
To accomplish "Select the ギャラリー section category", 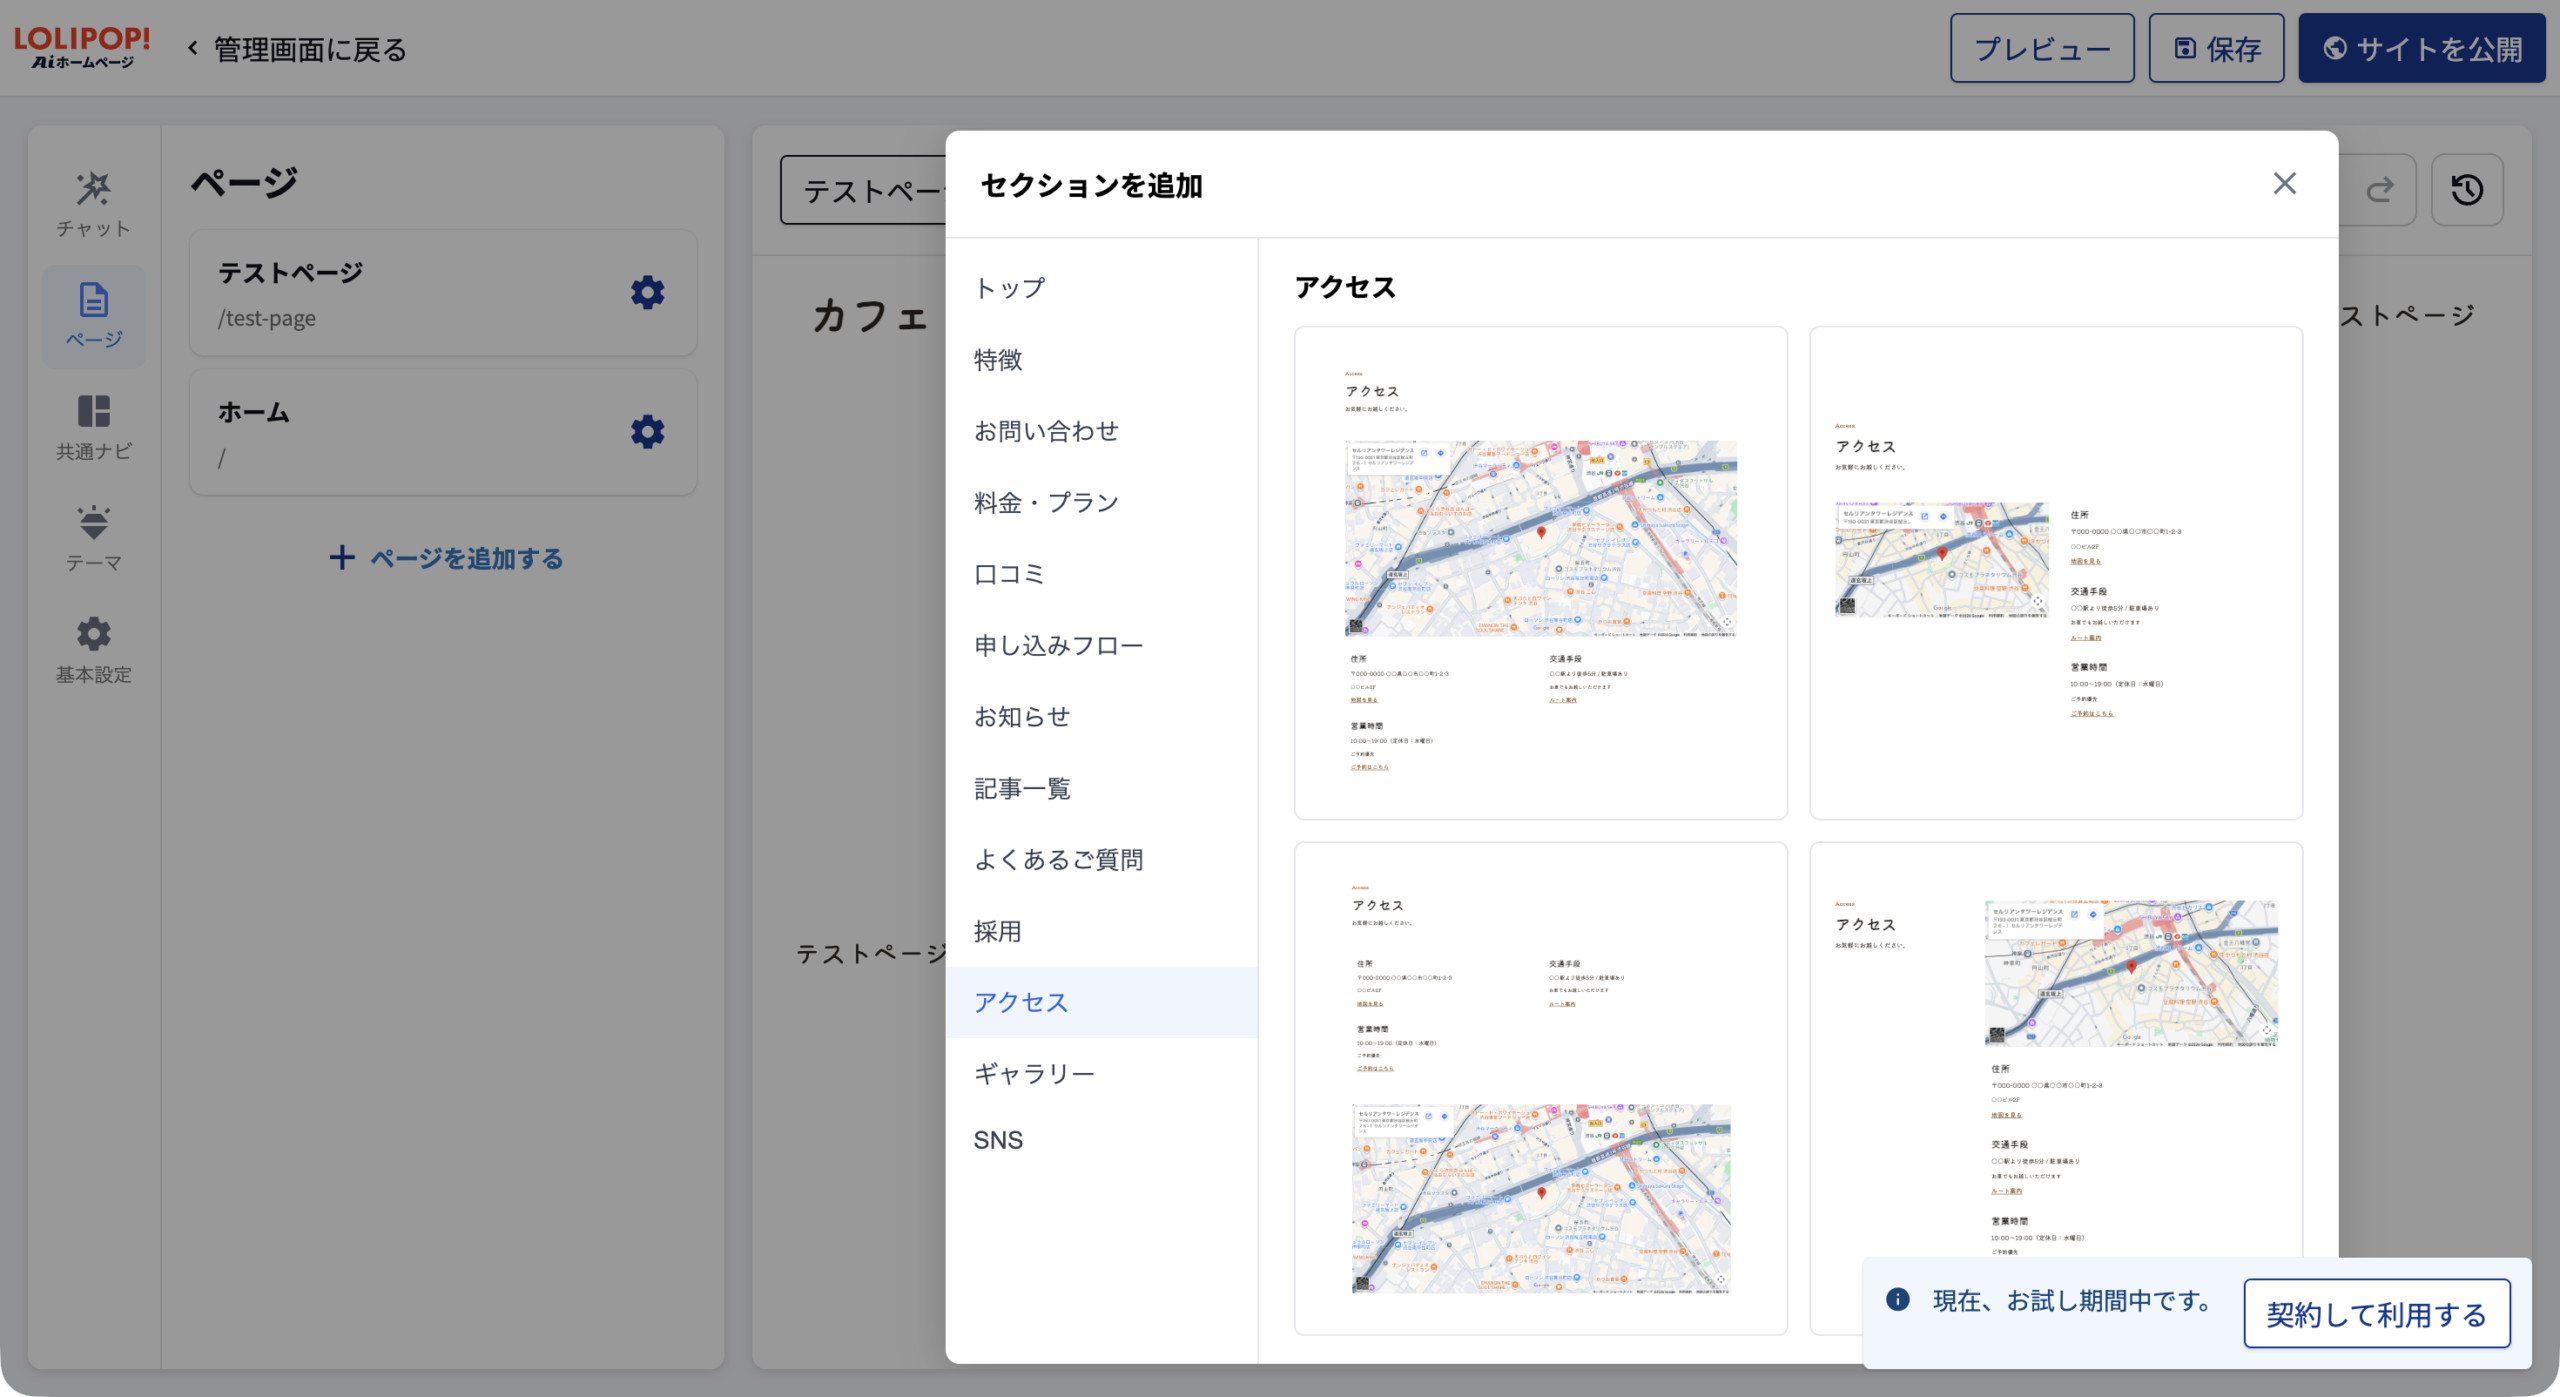I will click(x=1101, y=1074).
